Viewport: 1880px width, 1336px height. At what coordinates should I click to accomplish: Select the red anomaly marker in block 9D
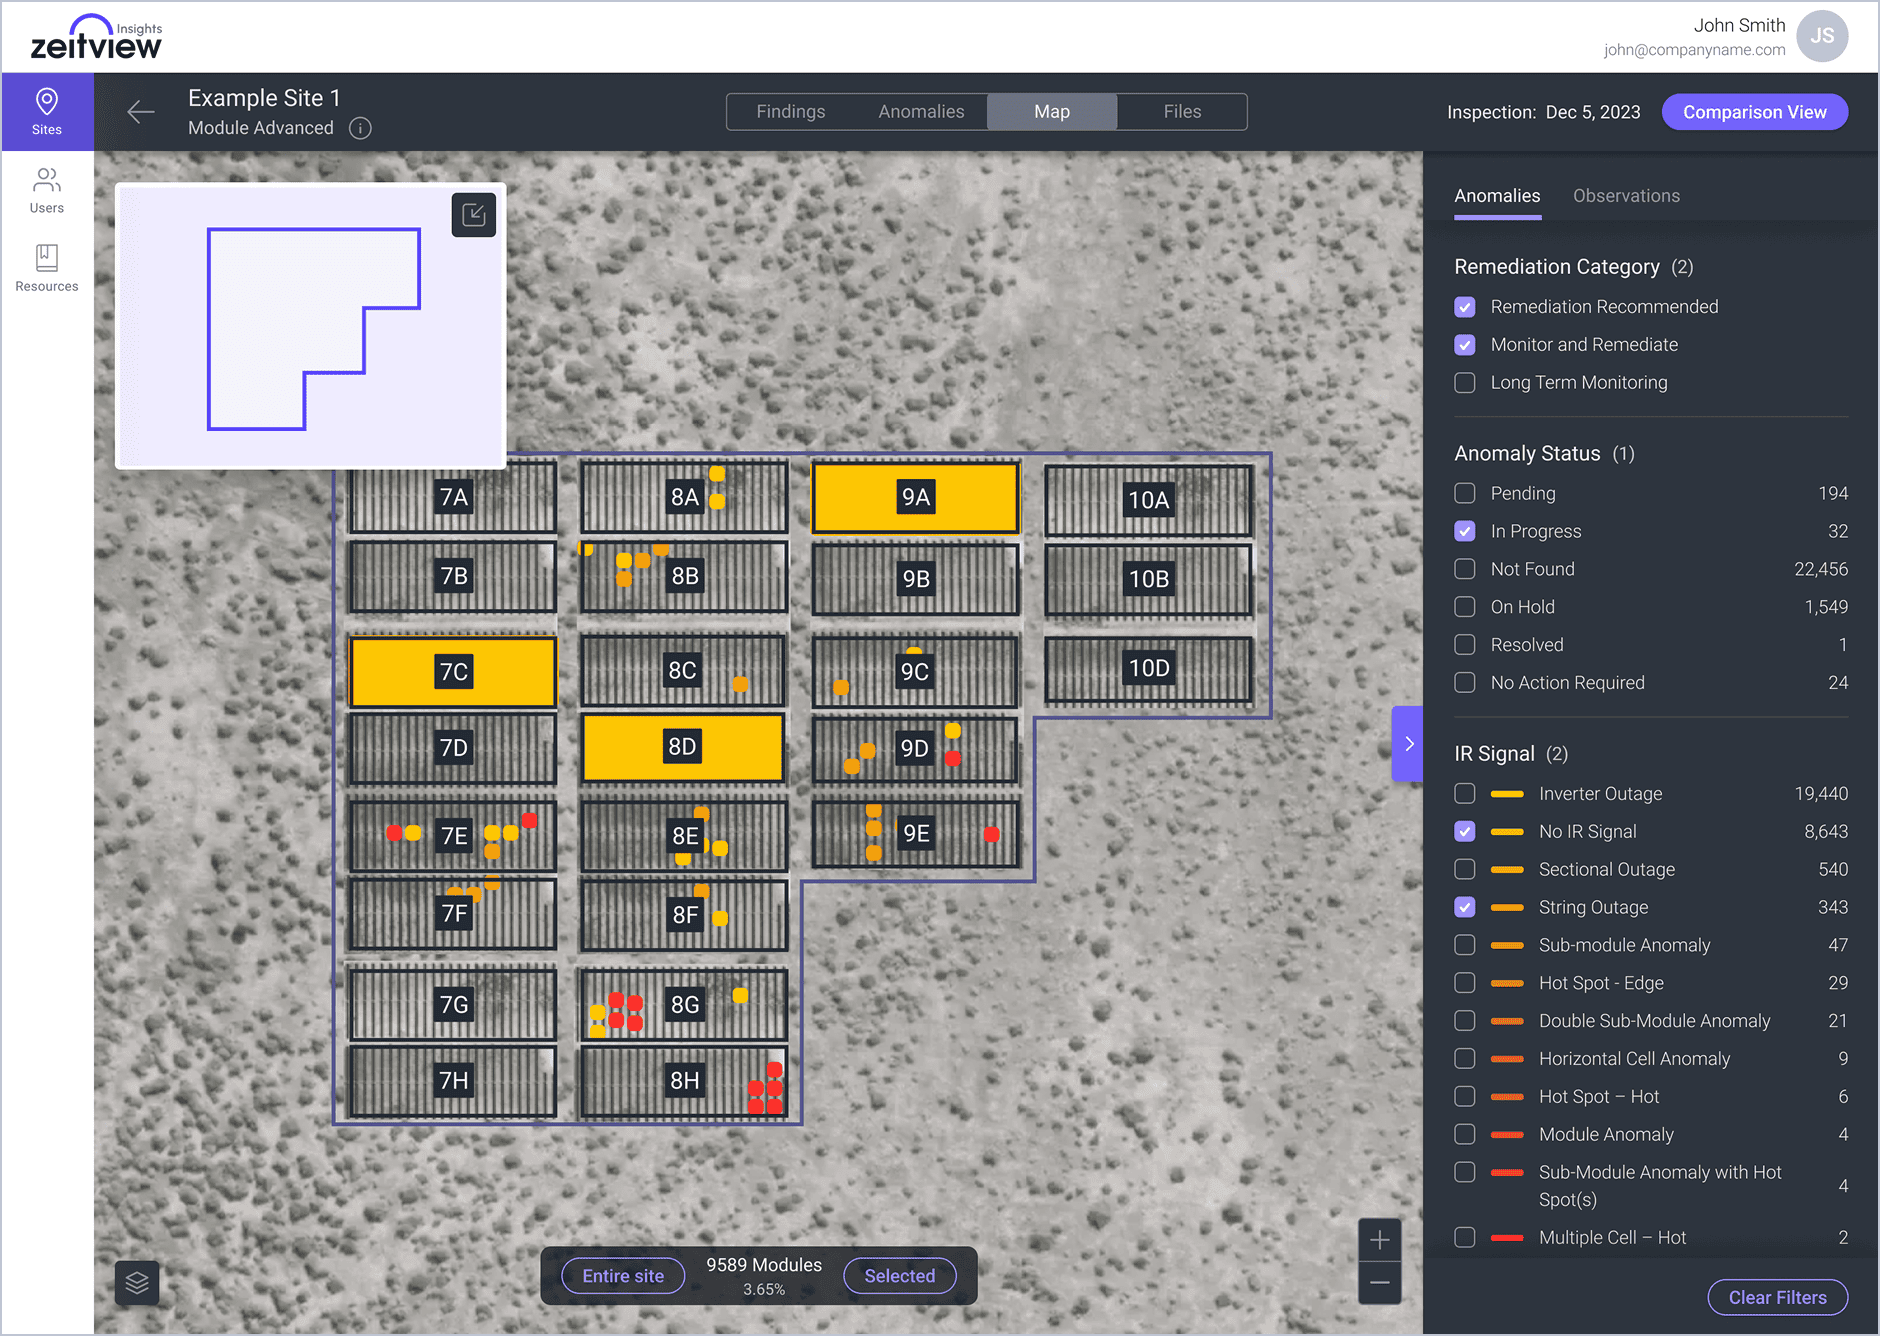click(x=954, y=758)
